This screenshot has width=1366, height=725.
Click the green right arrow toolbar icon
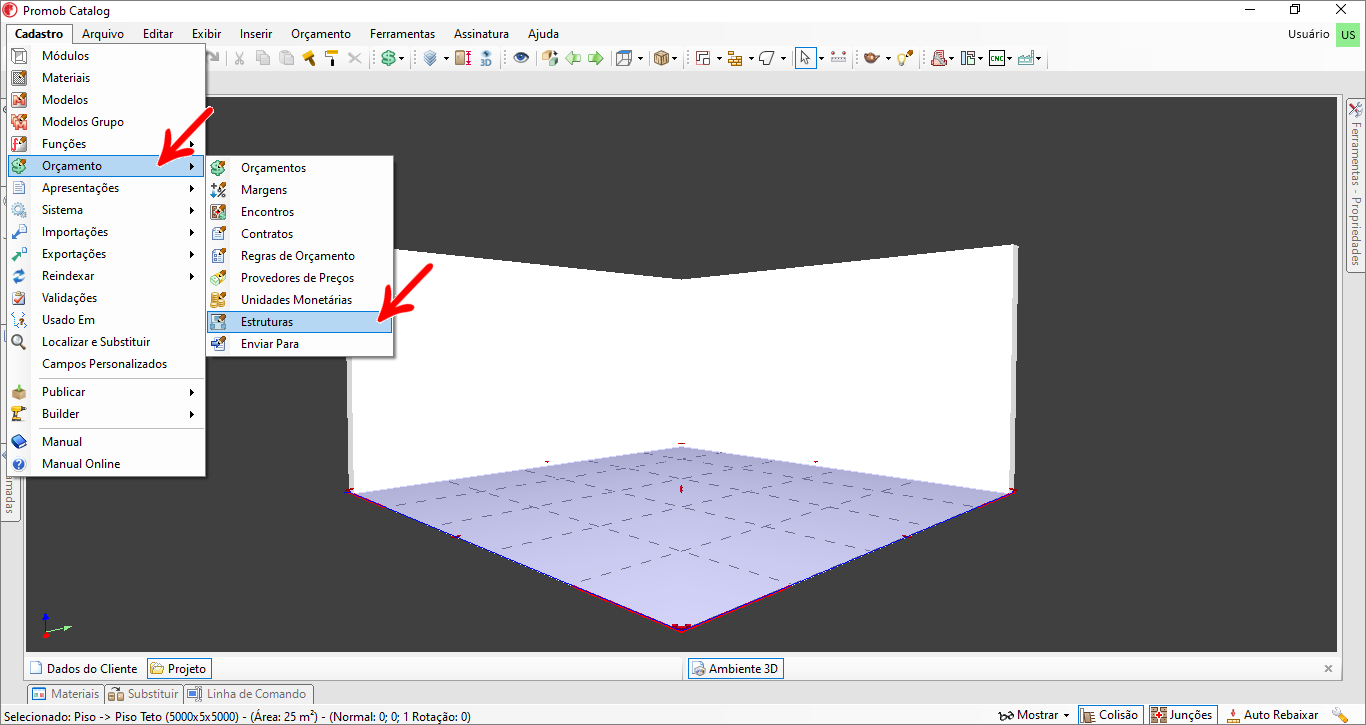[596, 58]
